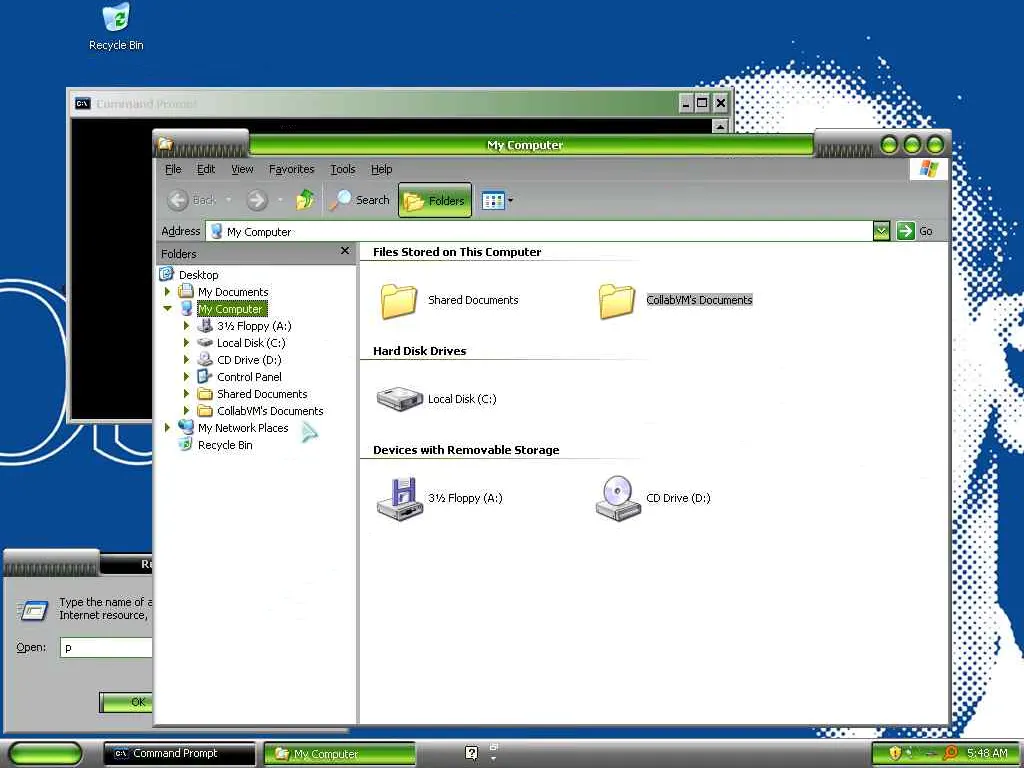Click the Search magnifier toolbar button

pyautogui.click(x=359, y=200)
